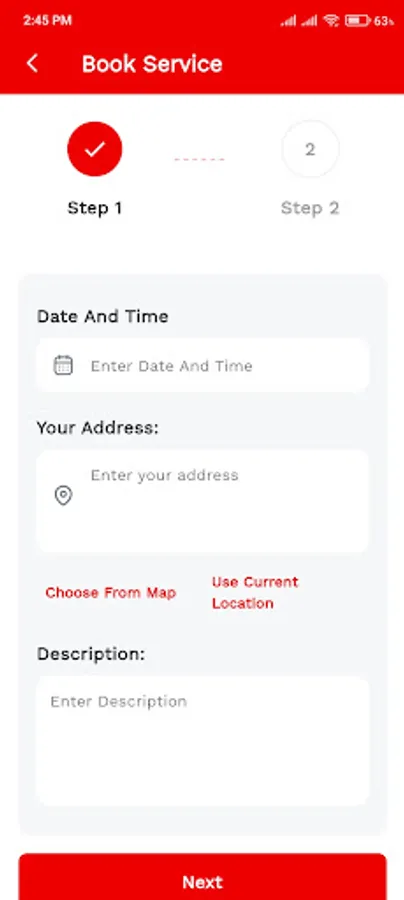Tap Use Current Location link

[x=255, y=592]
